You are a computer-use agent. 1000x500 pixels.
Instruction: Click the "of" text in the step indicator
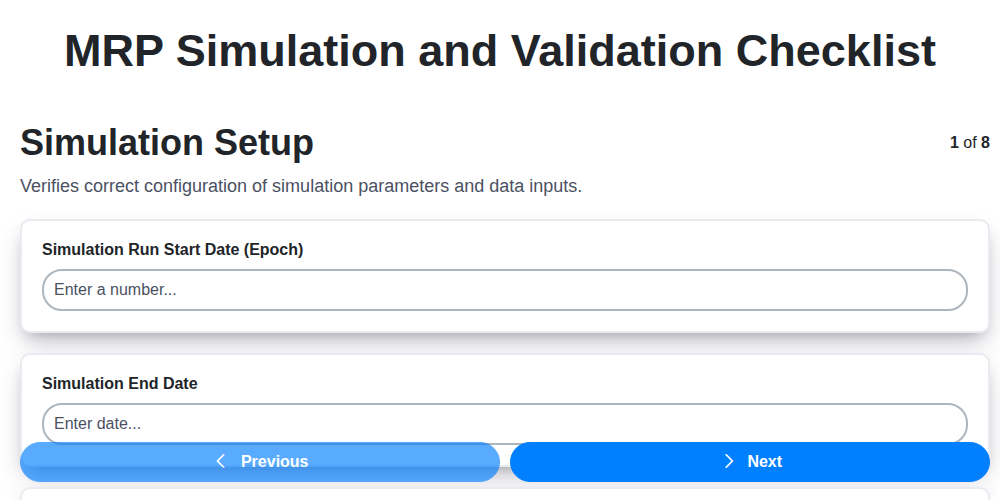(x=970, y=143)
